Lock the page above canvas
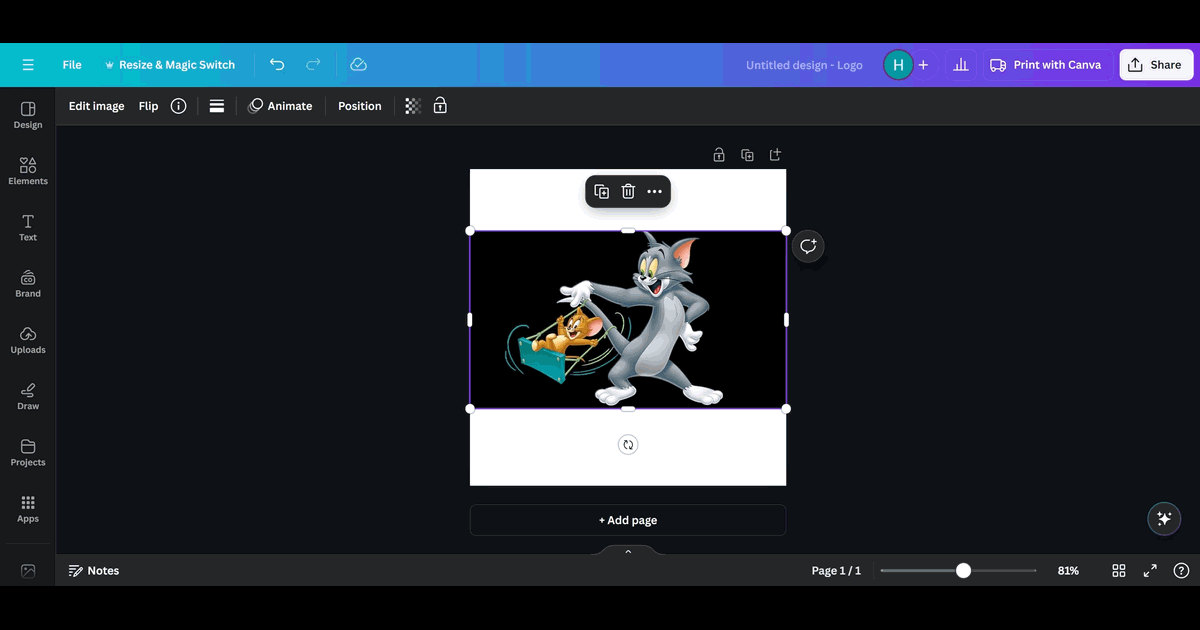The height and width of the screenshot is (630, 1200). click(x=719, y=155)
